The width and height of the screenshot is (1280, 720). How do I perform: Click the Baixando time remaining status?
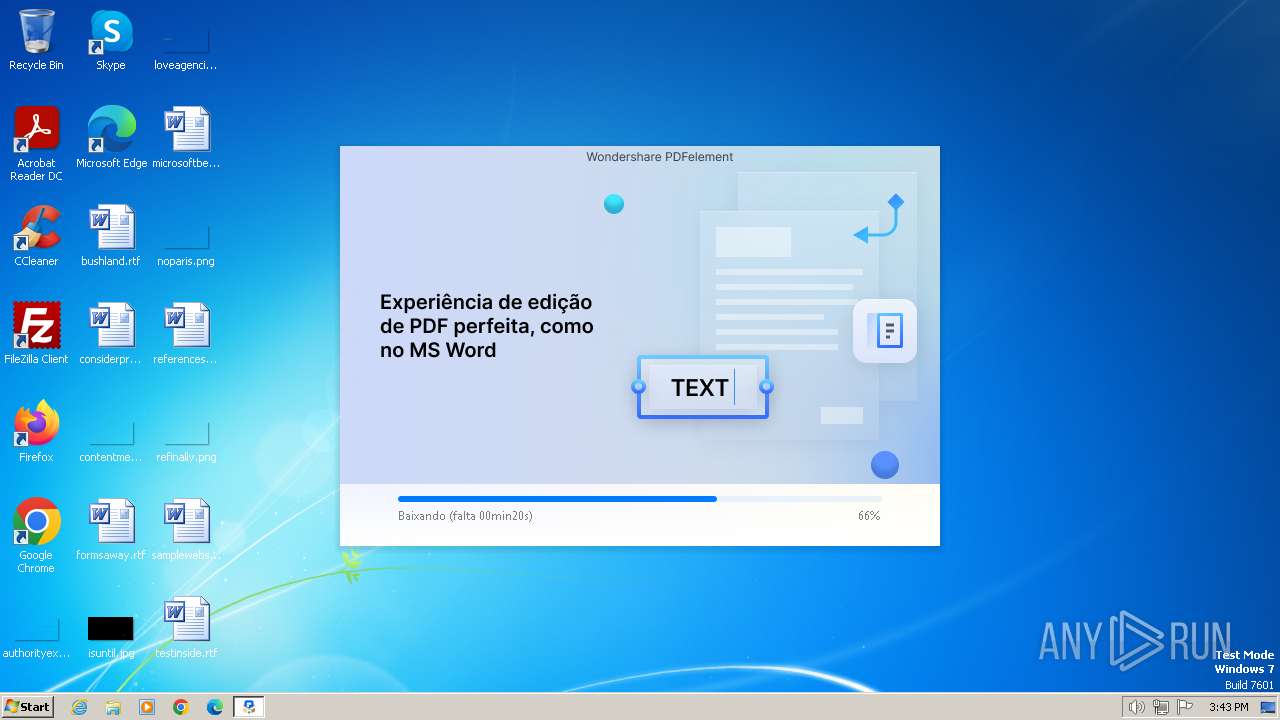click(465, 516)
